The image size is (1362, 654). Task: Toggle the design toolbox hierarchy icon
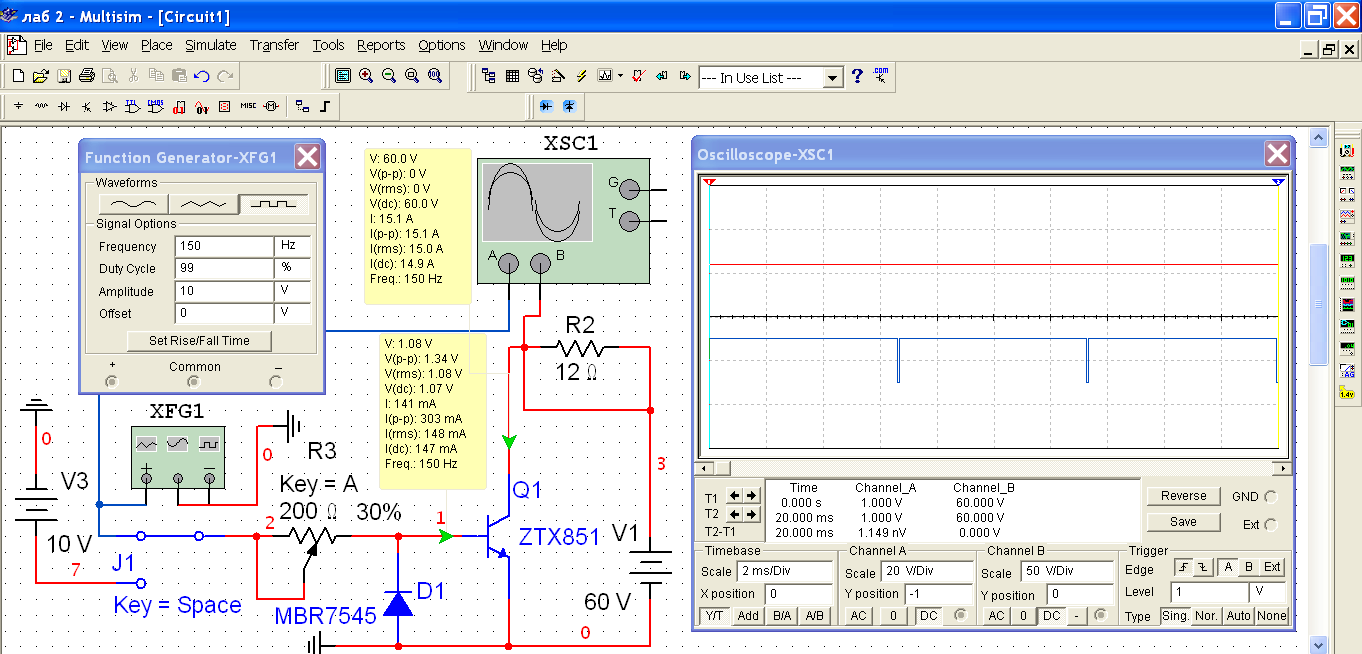489,76
